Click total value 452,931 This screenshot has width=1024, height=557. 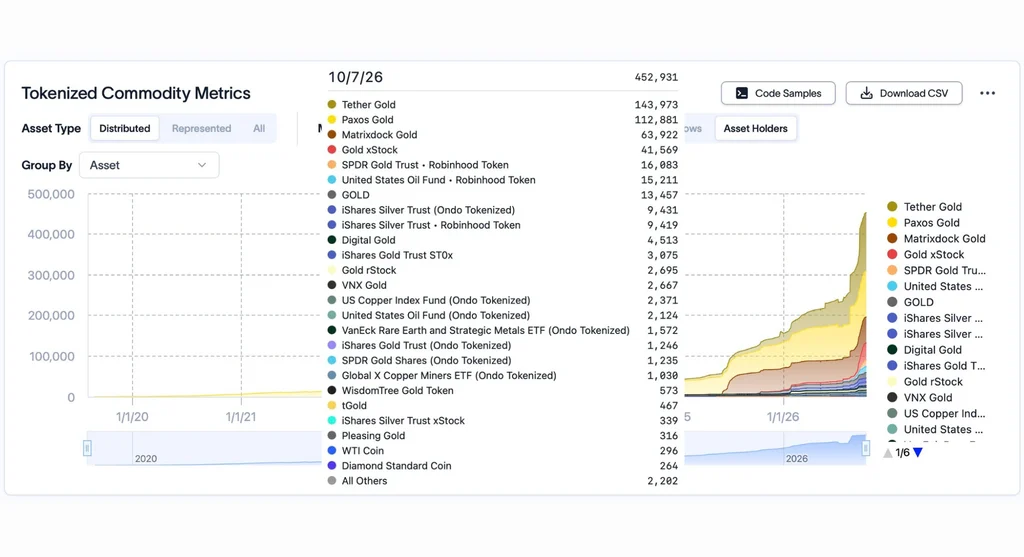pyautogui.click(x=656, y=77)
